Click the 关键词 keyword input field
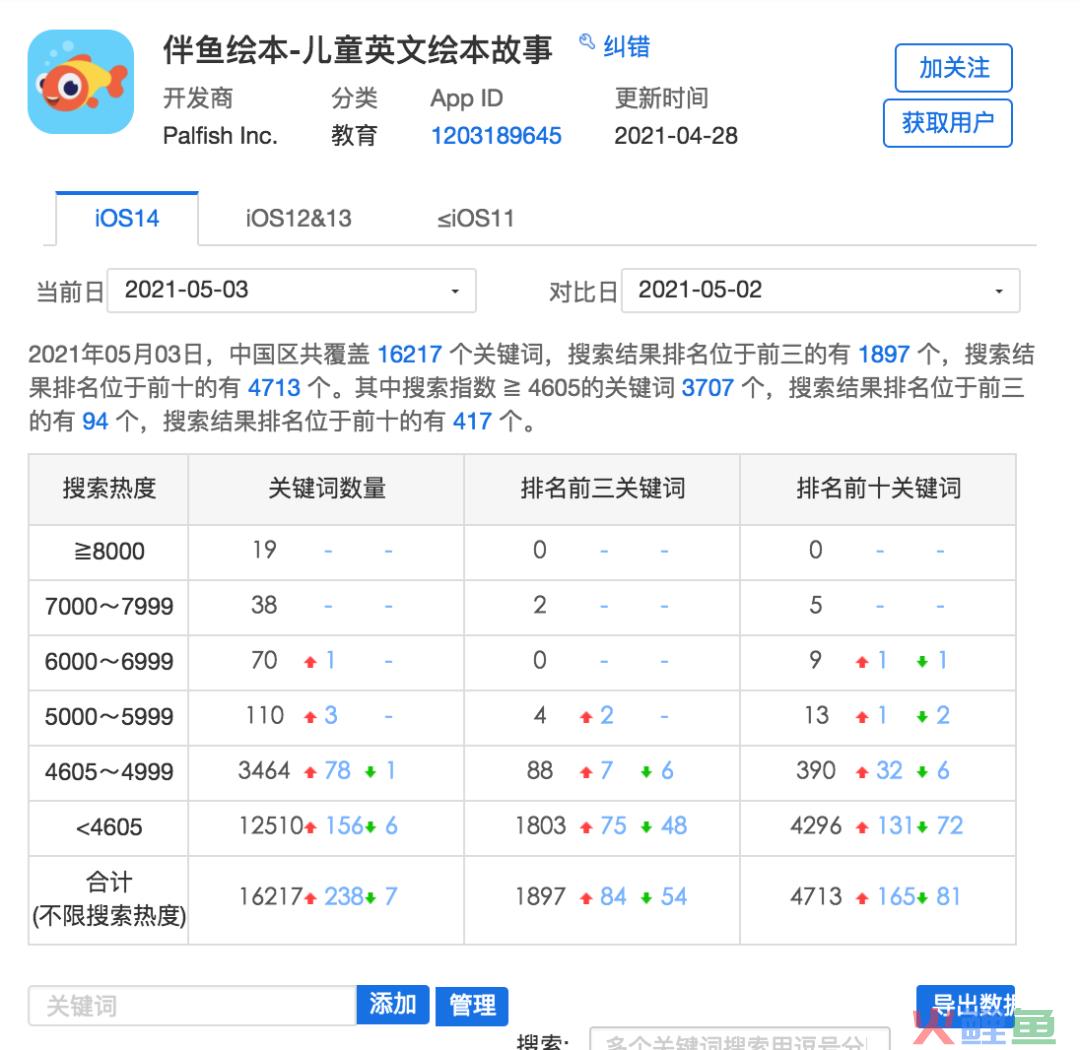The height and width of the screenshot is (1050, 1080). coord(192,1005)
